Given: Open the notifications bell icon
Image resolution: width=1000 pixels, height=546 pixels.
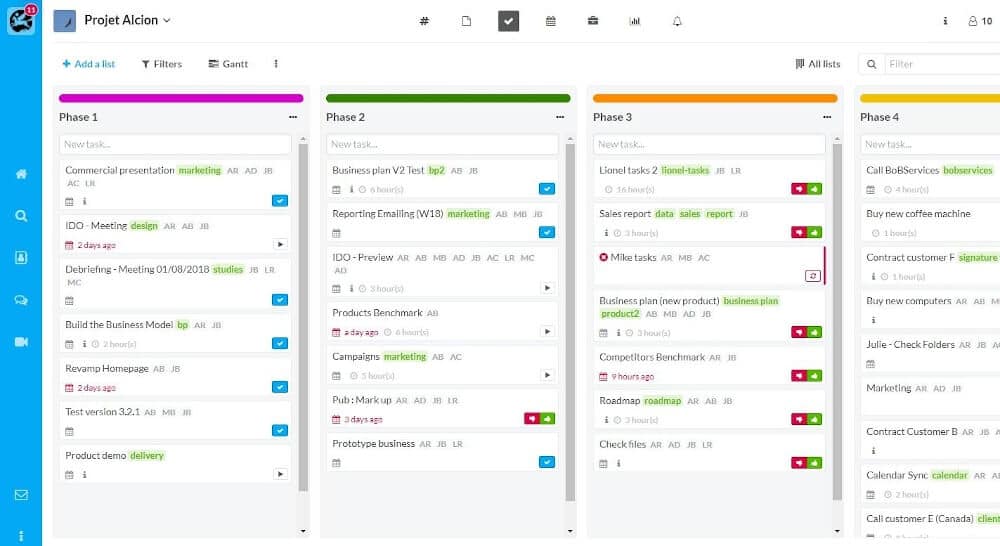Looking at the screenshot, I should [x=677, y=21].
